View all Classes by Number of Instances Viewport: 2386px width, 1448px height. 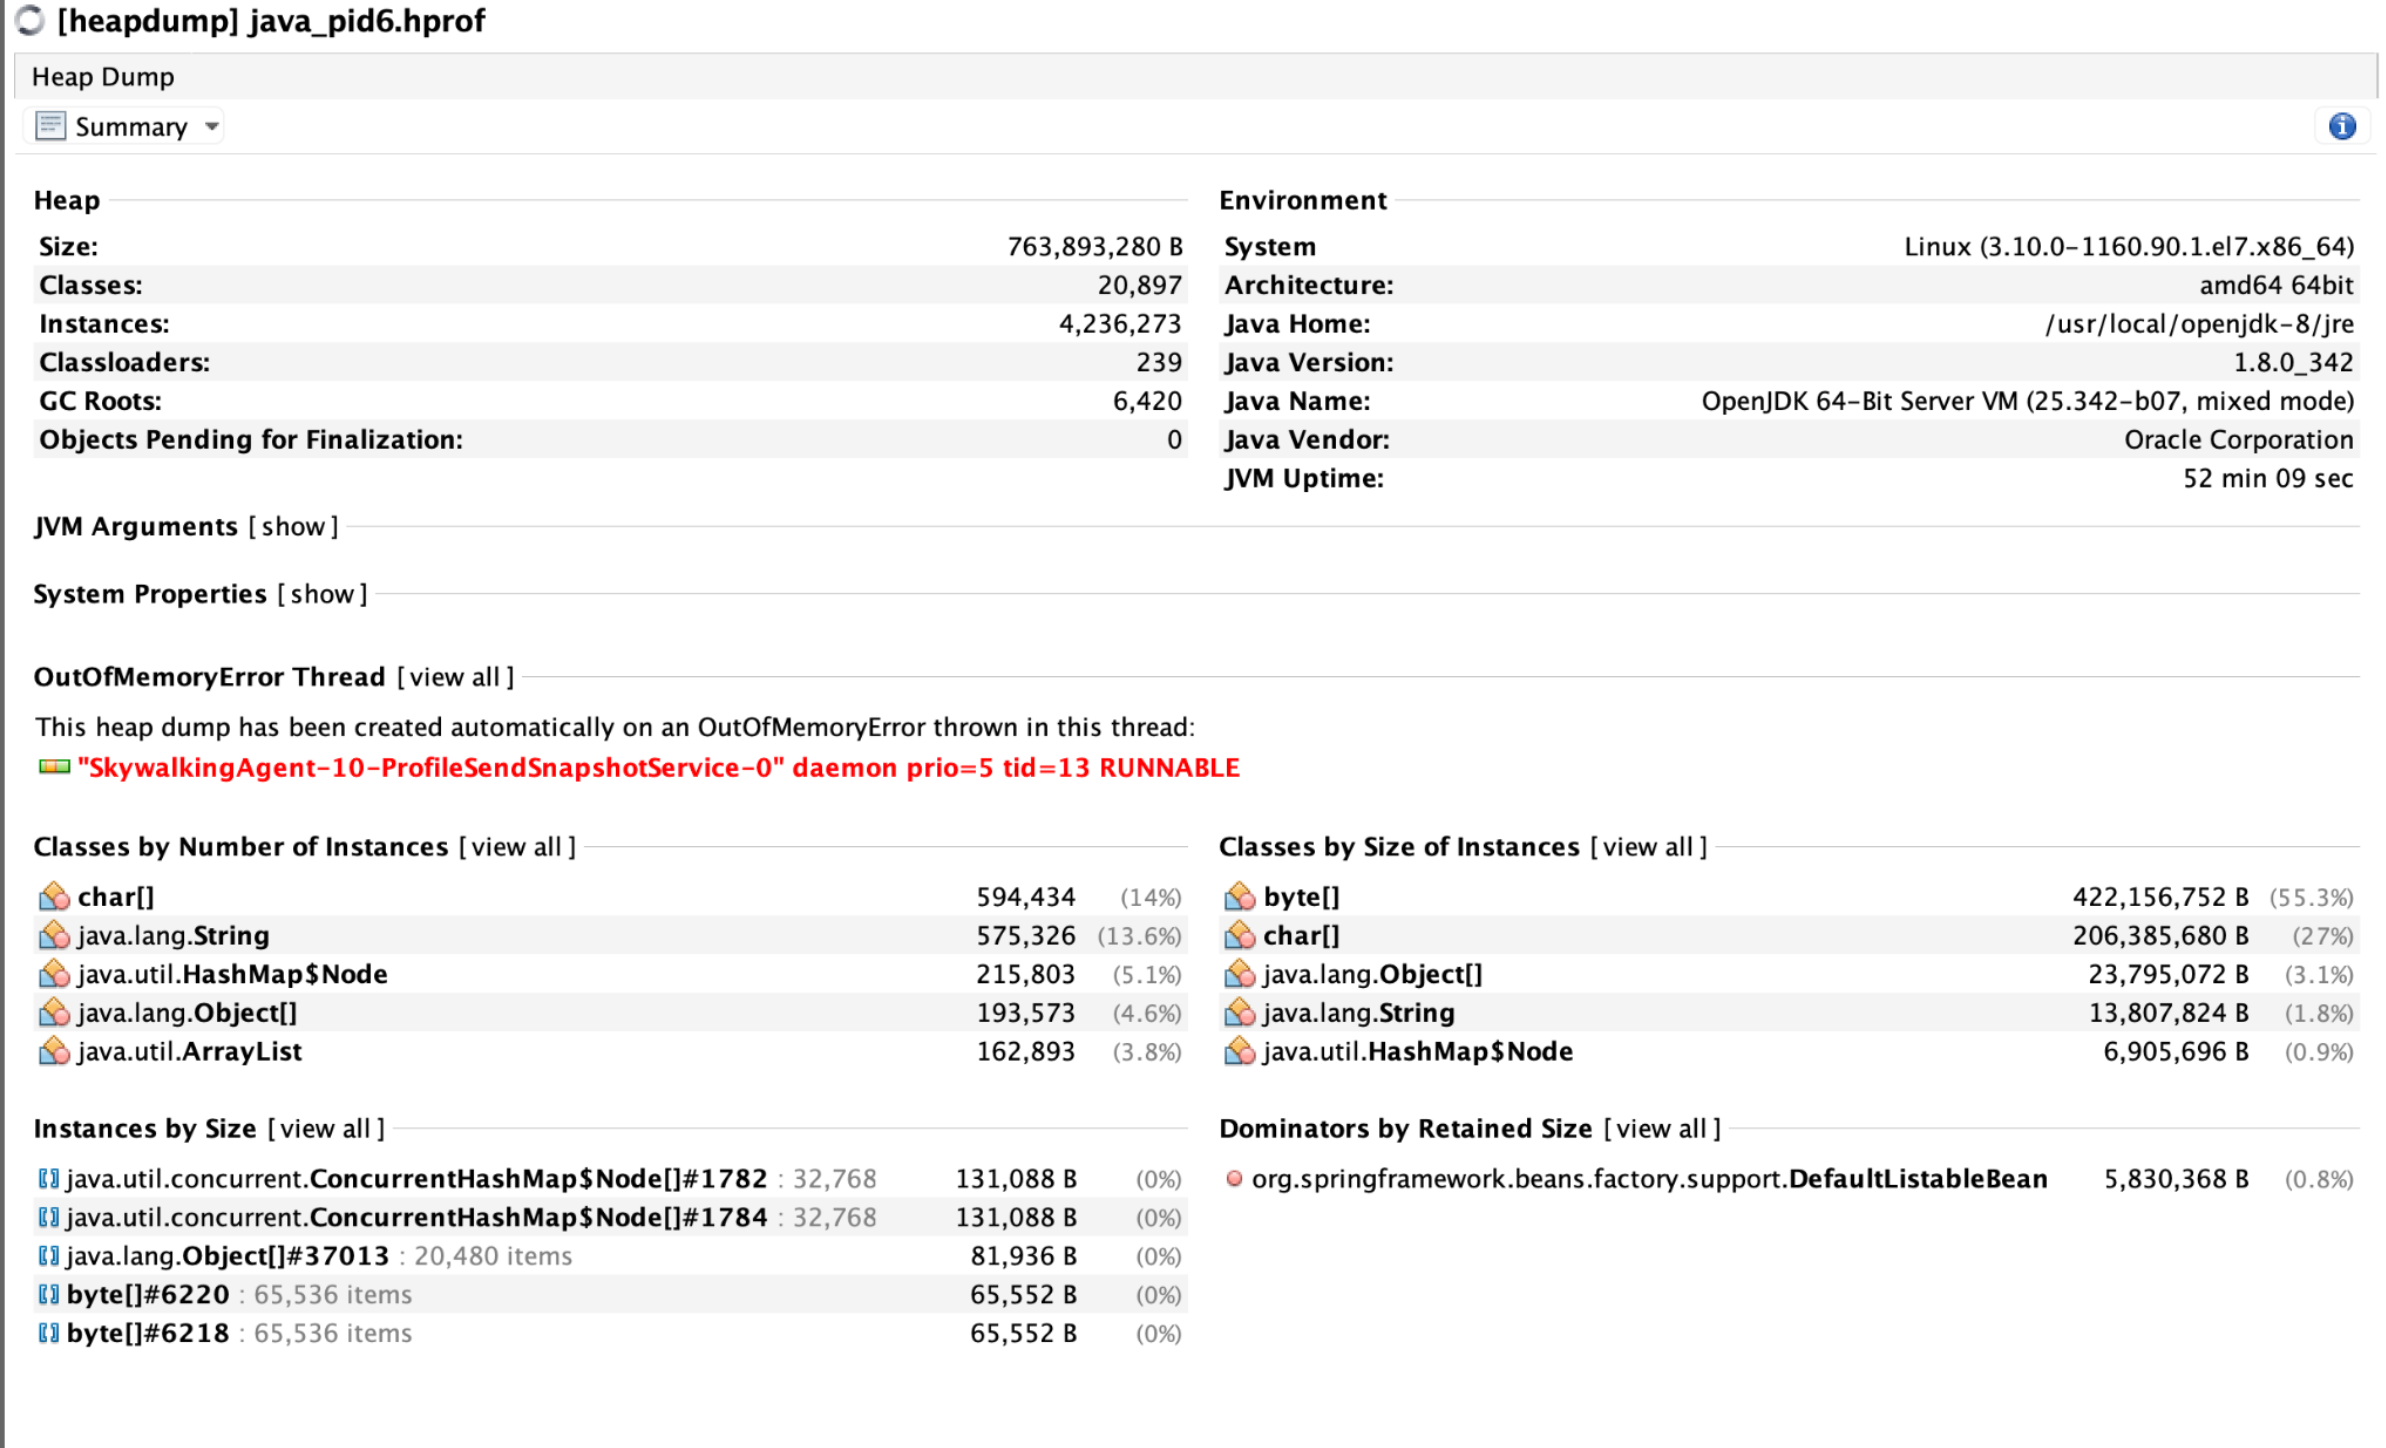(x=517, y=847)
